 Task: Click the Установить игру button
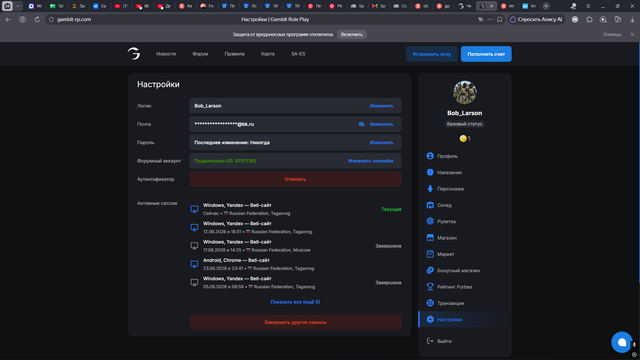pos(431,54)
